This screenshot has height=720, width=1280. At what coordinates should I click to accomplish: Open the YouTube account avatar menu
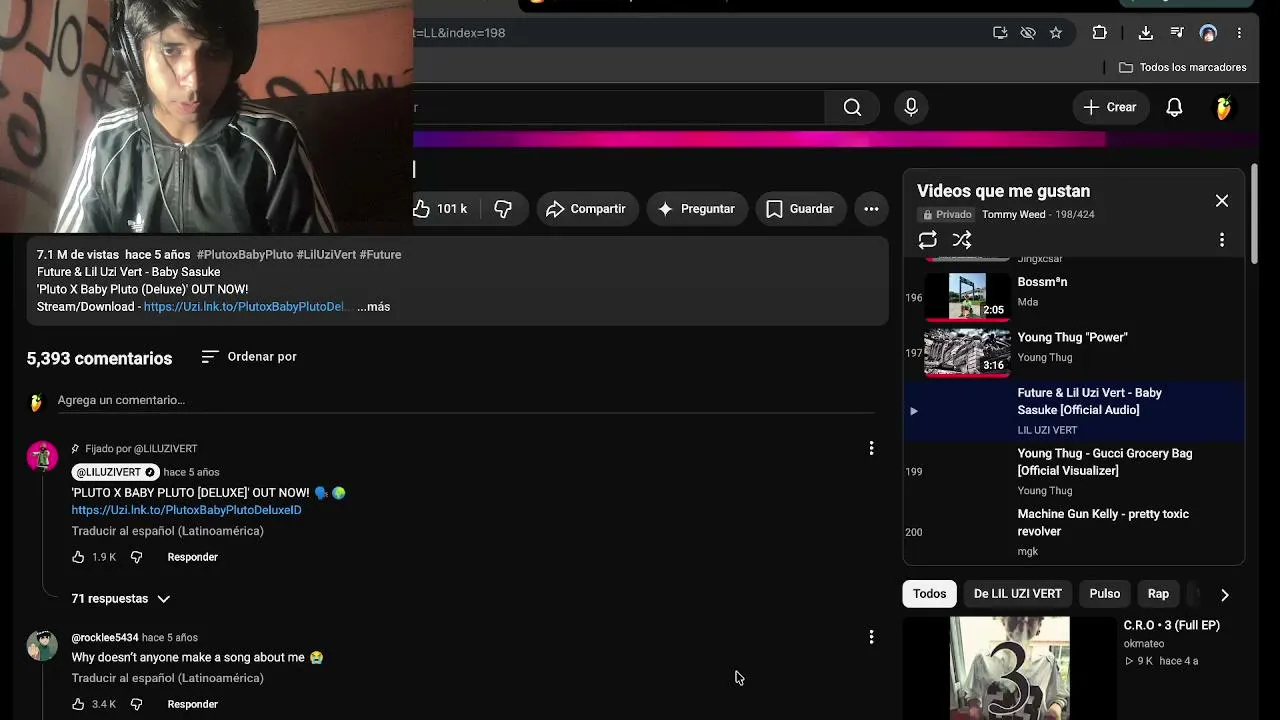pos(1223,107)
